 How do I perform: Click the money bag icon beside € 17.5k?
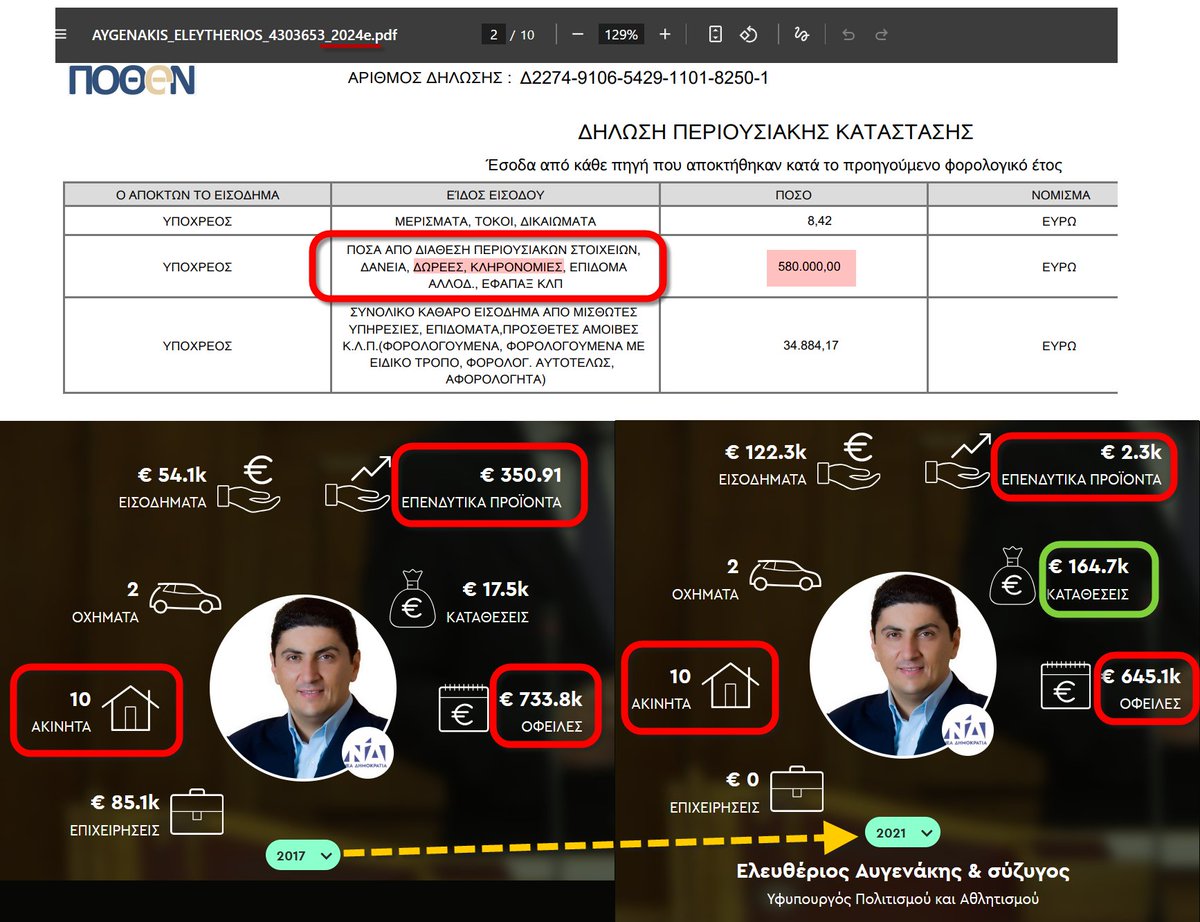tap(410, 599)
